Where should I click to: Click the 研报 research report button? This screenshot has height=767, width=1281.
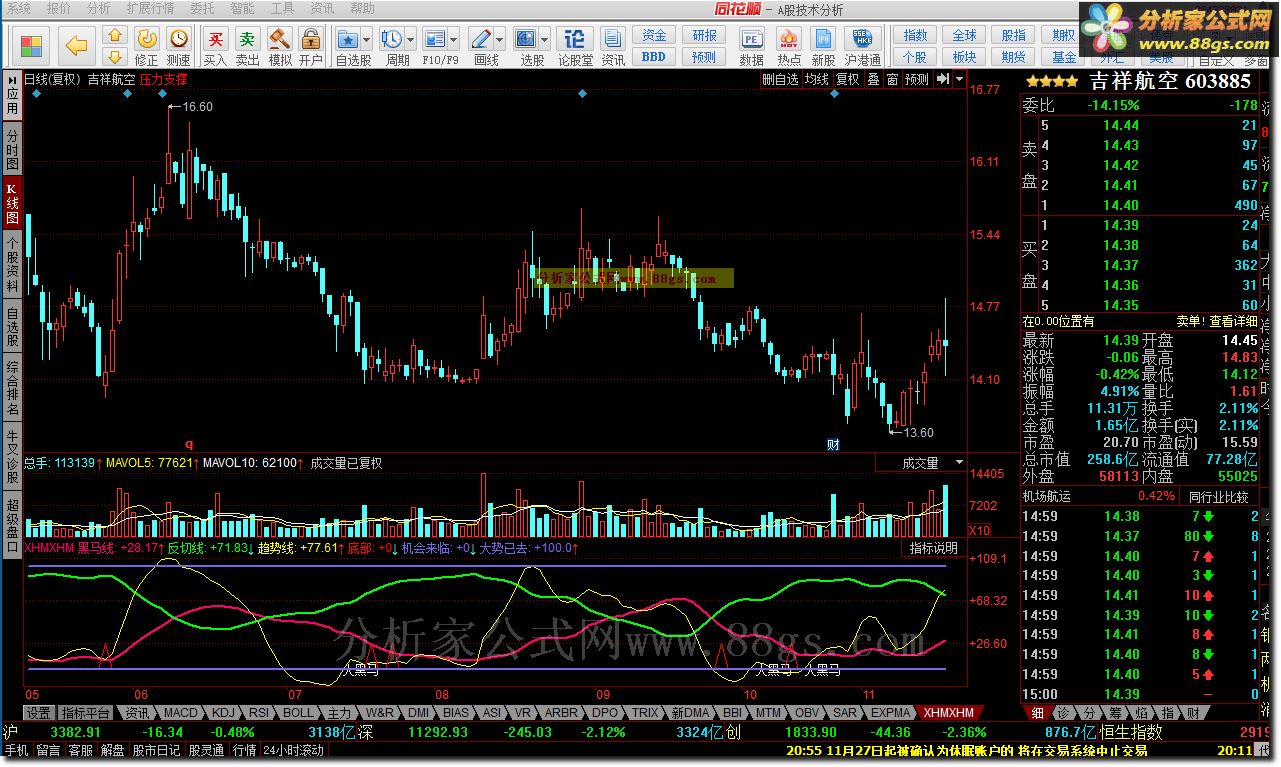pyautogui.click(x=705, y=36)
